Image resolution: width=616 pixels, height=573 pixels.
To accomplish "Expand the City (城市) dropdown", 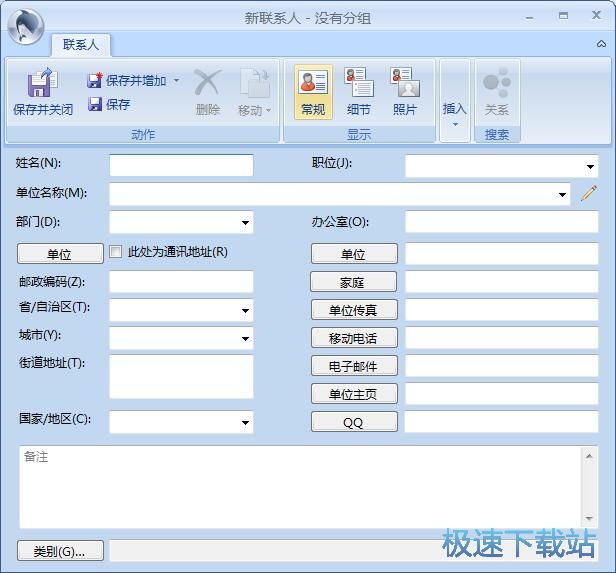I will [x=245, y=339].
